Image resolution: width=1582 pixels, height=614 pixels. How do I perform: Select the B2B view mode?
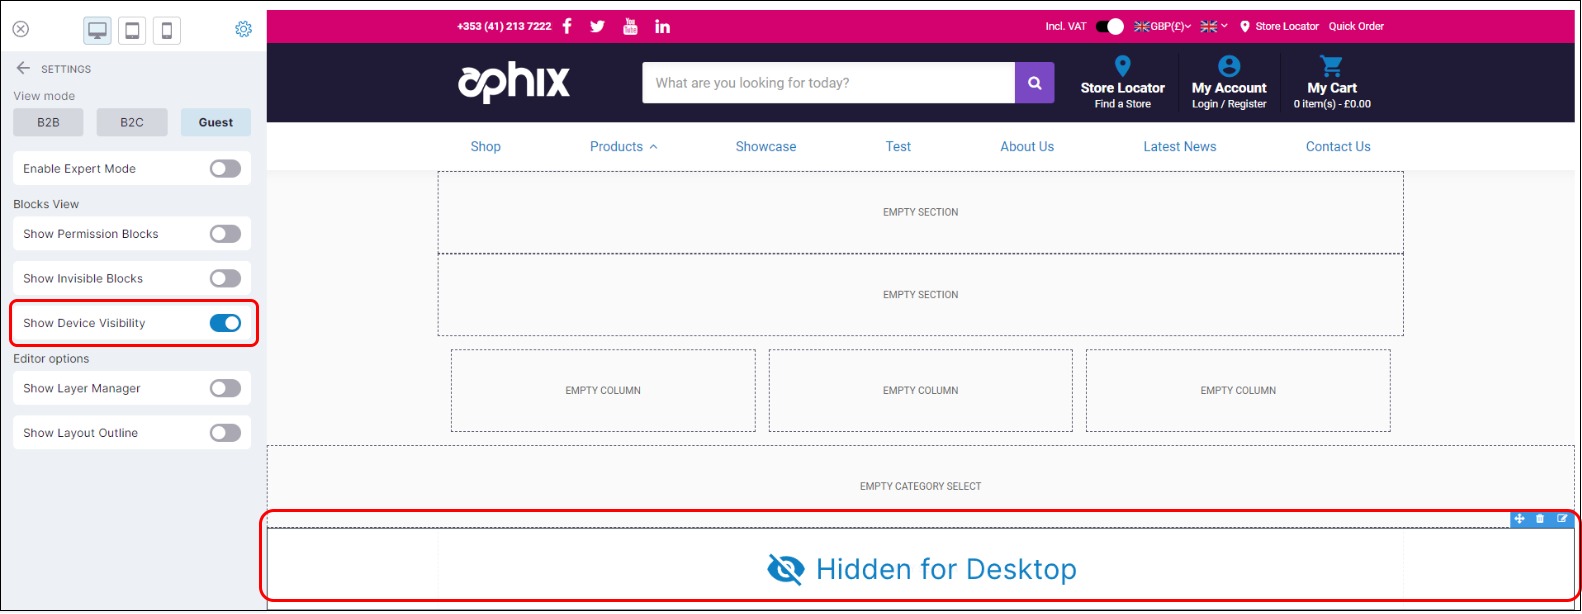[48, 122]
